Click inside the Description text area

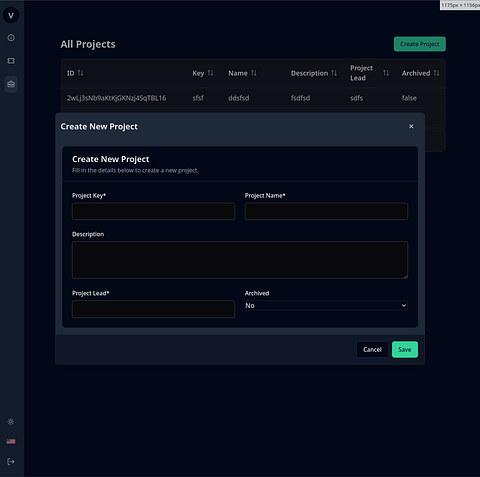(x=240, y=260)
